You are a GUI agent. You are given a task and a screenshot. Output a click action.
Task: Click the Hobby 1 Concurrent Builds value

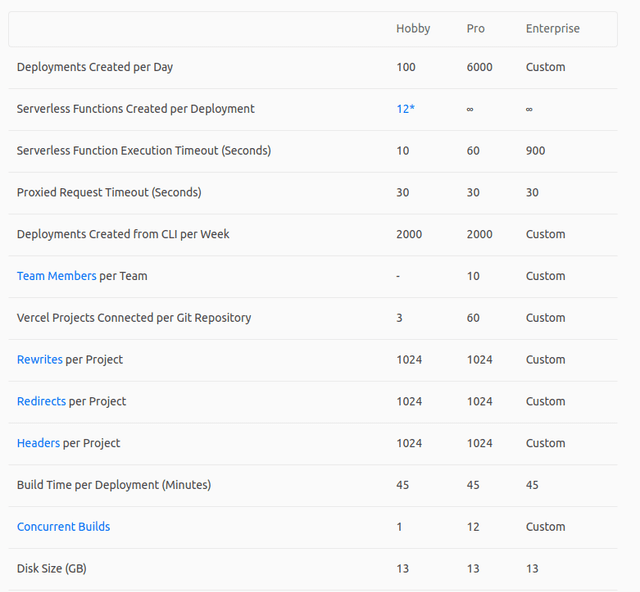pos(399,527)
